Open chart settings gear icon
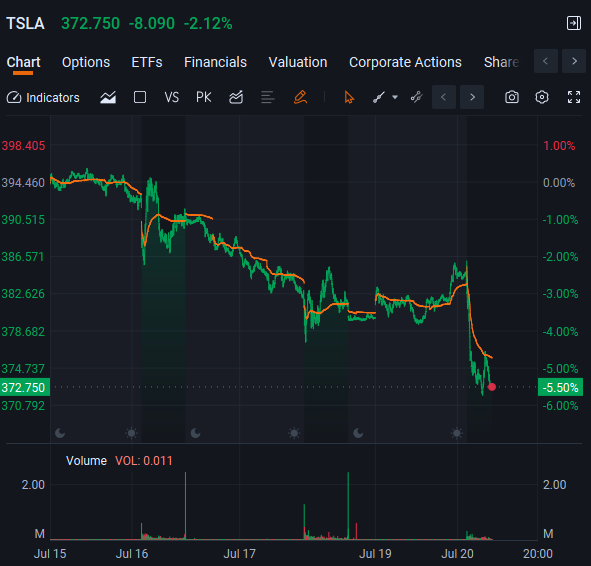The image size is (591, 566). click(542, 97)
